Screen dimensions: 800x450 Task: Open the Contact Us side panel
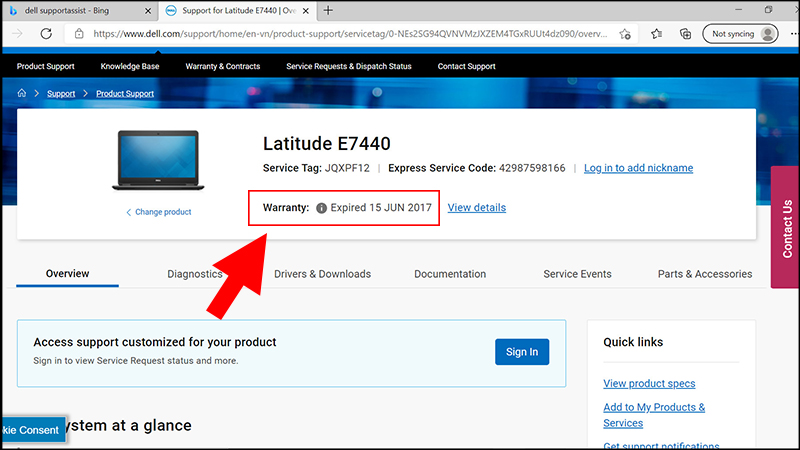tap(786, 229)
